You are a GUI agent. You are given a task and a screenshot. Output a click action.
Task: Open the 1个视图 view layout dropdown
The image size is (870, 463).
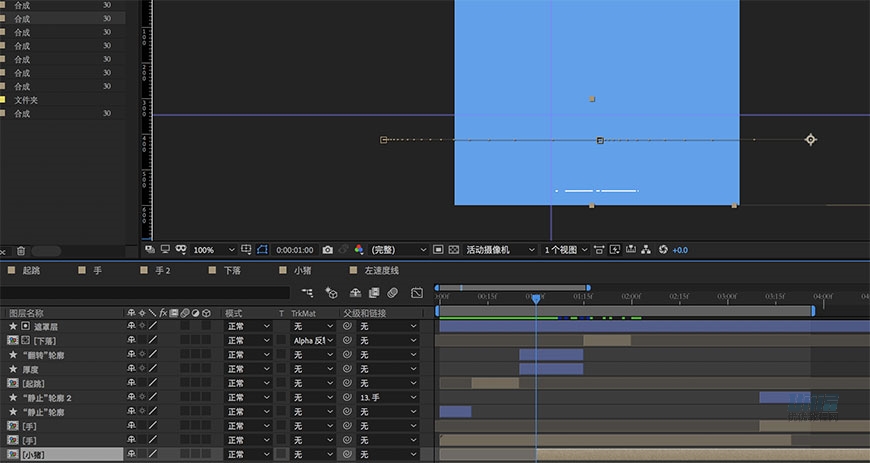click(x=565, y=250)
